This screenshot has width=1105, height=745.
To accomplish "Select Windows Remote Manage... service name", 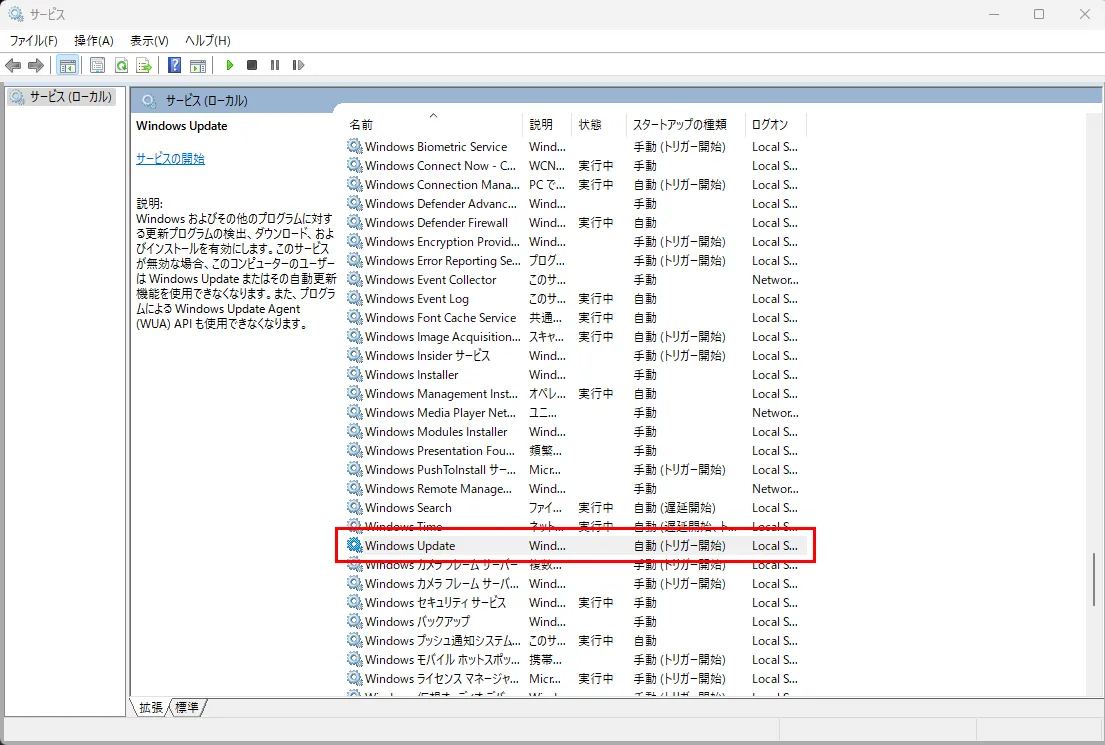I will pos(438,488).
